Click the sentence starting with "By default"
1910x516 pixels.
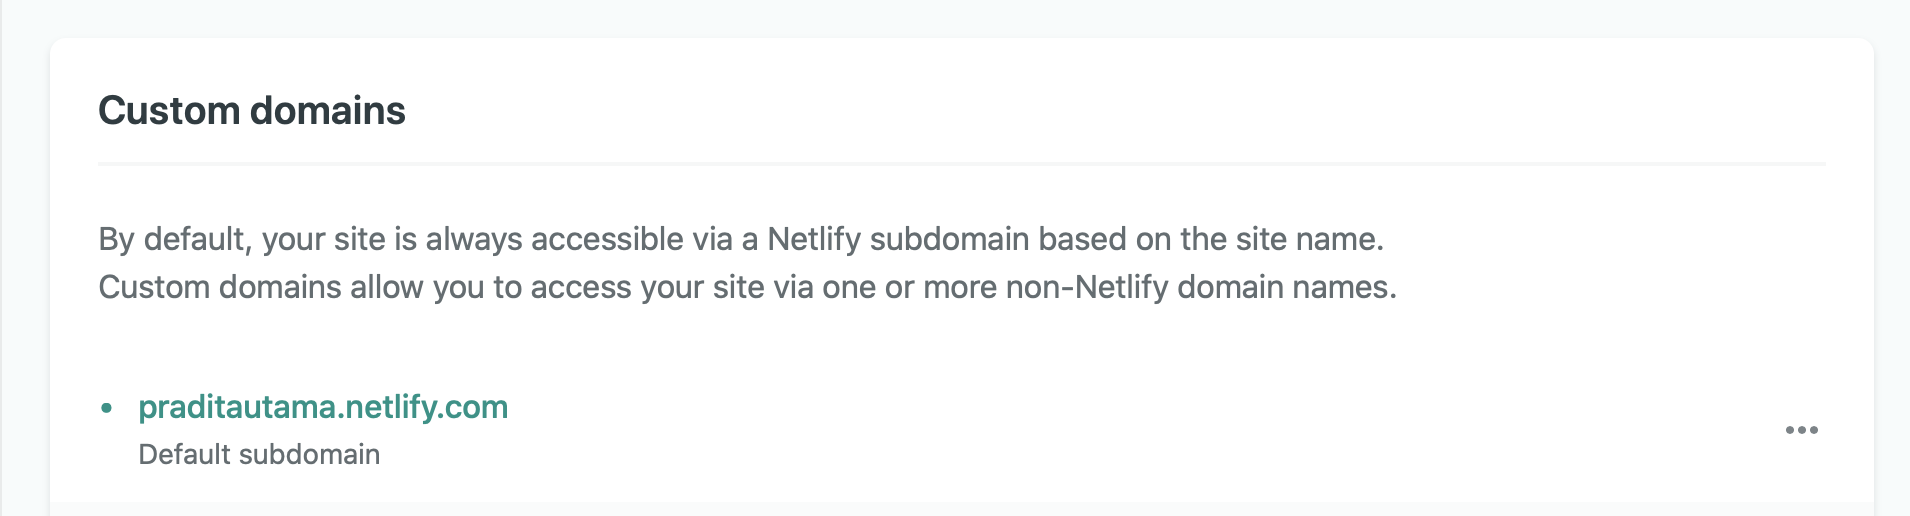coord(740,240)
